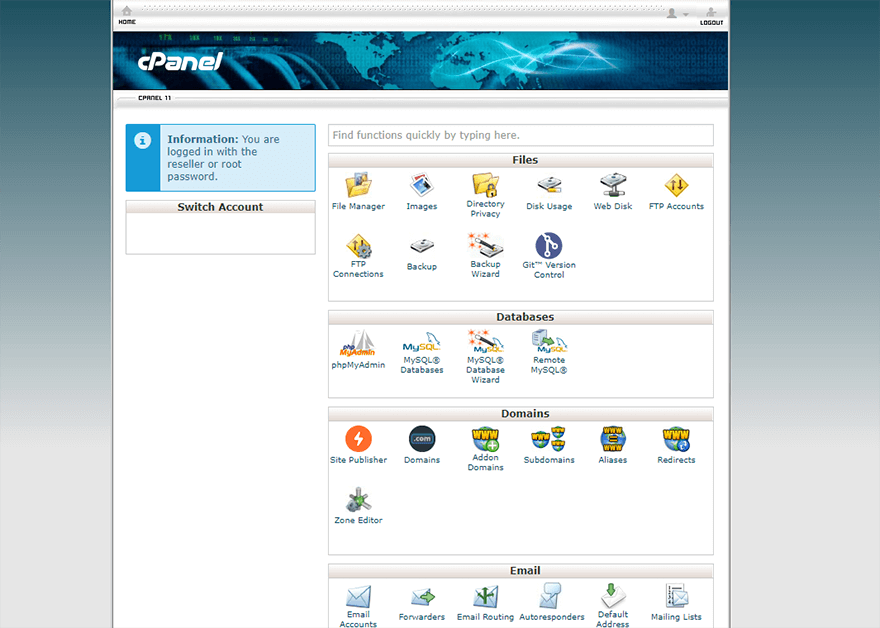Open Git Version Control icon
880x628 pixels.
tap(549, 246)
